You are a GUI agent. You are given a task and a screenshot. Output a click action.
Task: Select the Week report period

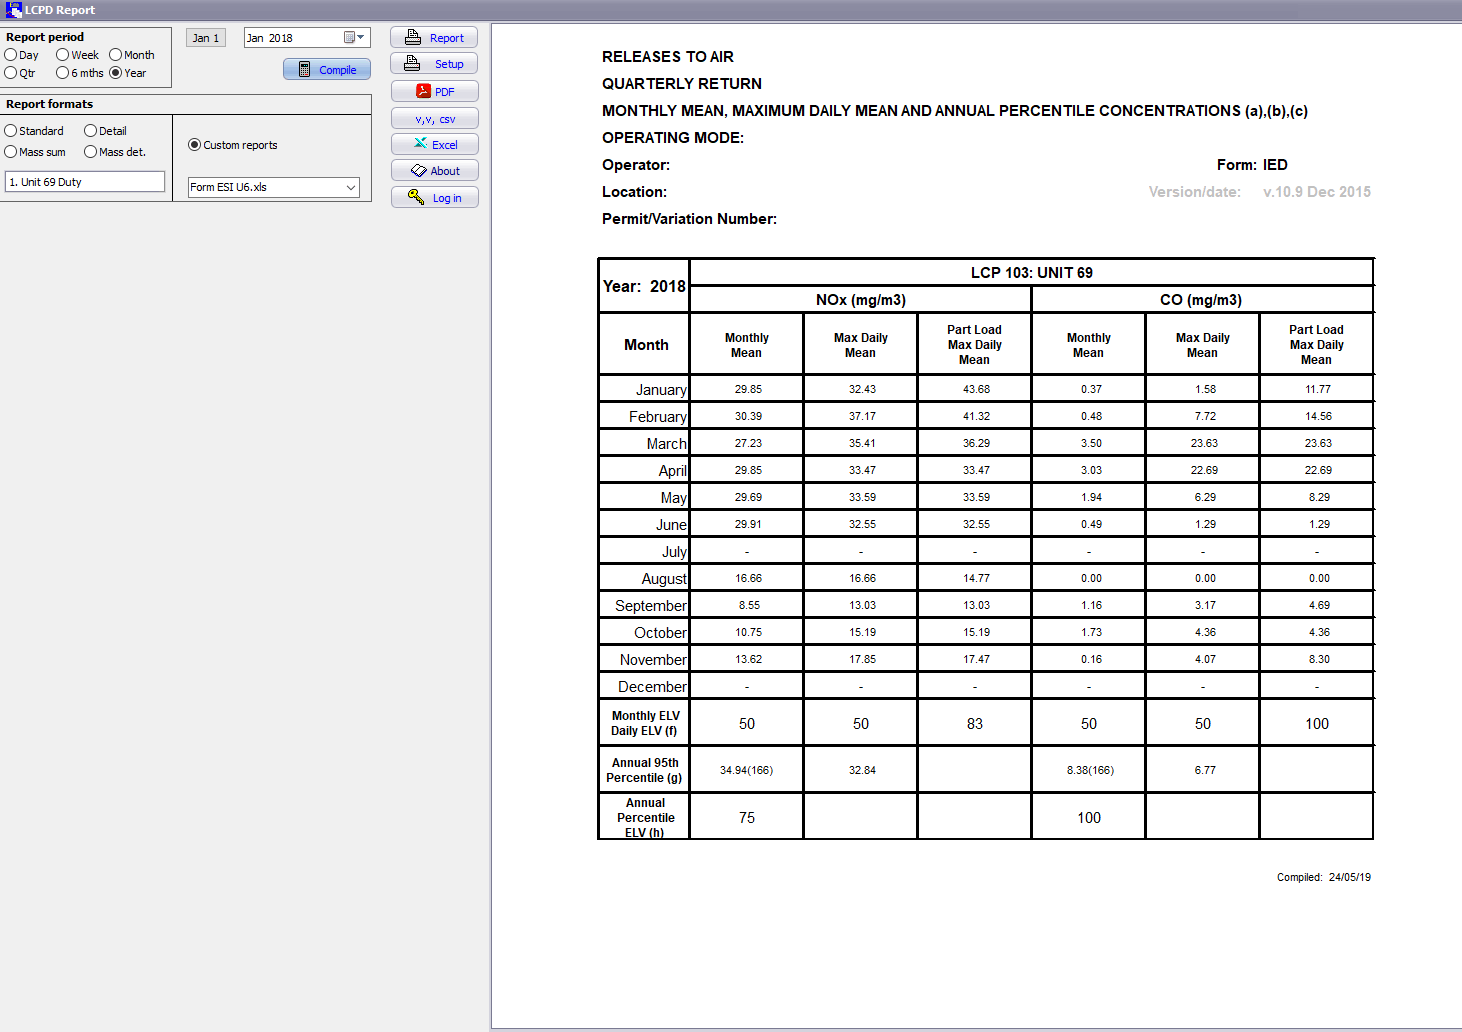63,55
